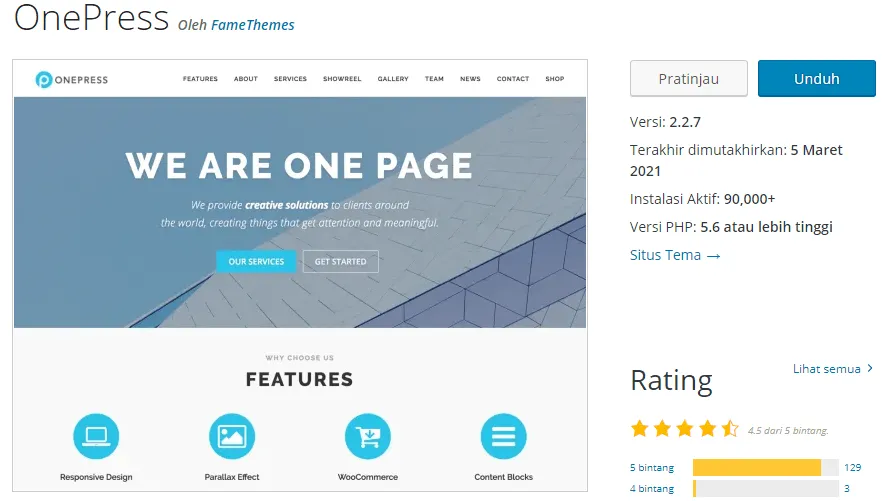Select CONTACT in the preview navigation
The image size is (883, 501).
pos(513,79)
